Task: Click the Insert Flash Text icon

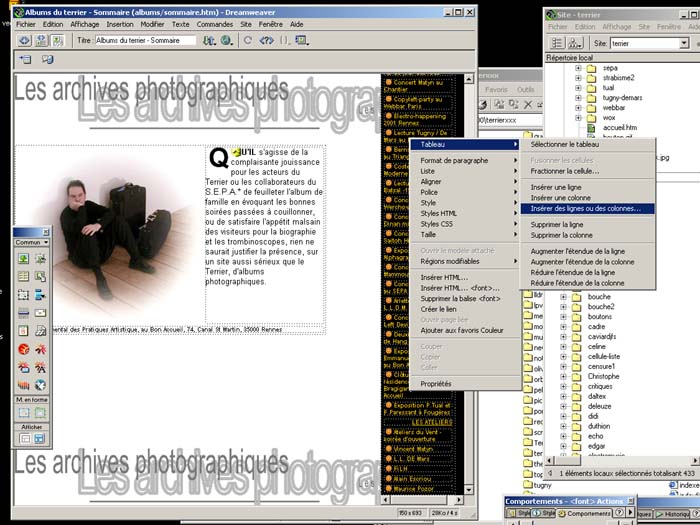Action: 41,367
